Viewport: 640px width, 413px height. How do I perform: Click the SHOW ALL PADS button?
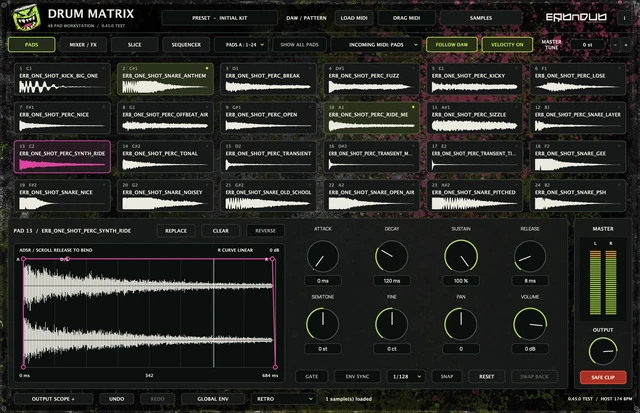299,44
